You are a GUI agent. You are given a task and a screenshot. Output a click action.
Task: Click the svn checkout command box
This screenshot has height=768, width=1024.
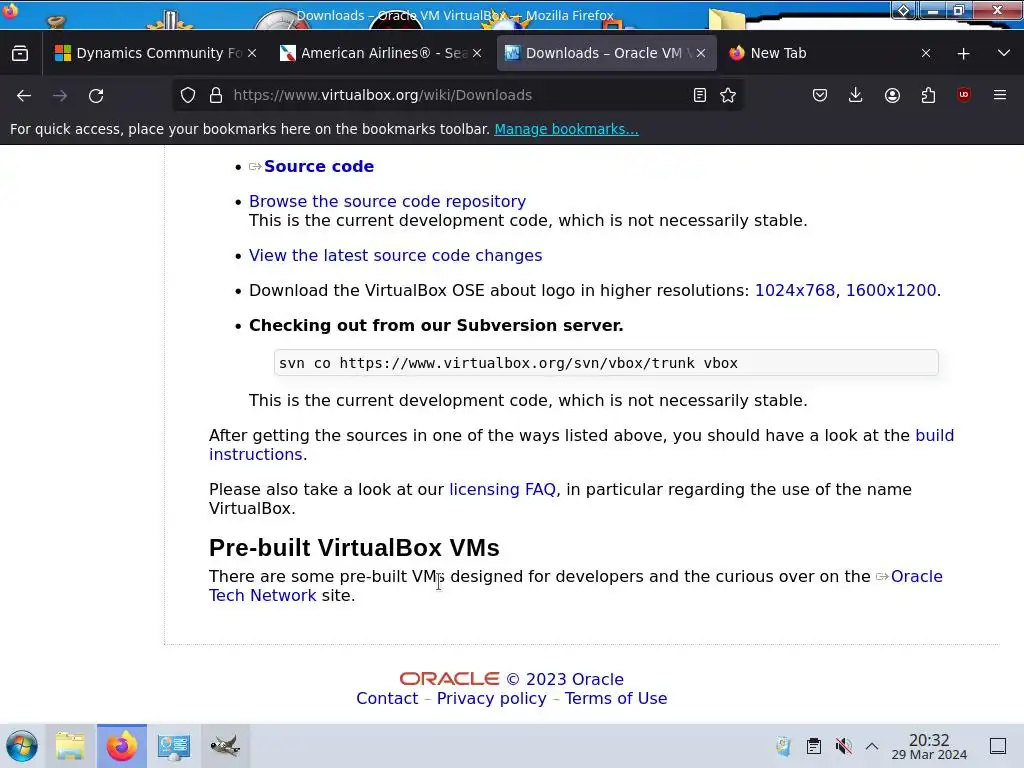pos(606,363)
